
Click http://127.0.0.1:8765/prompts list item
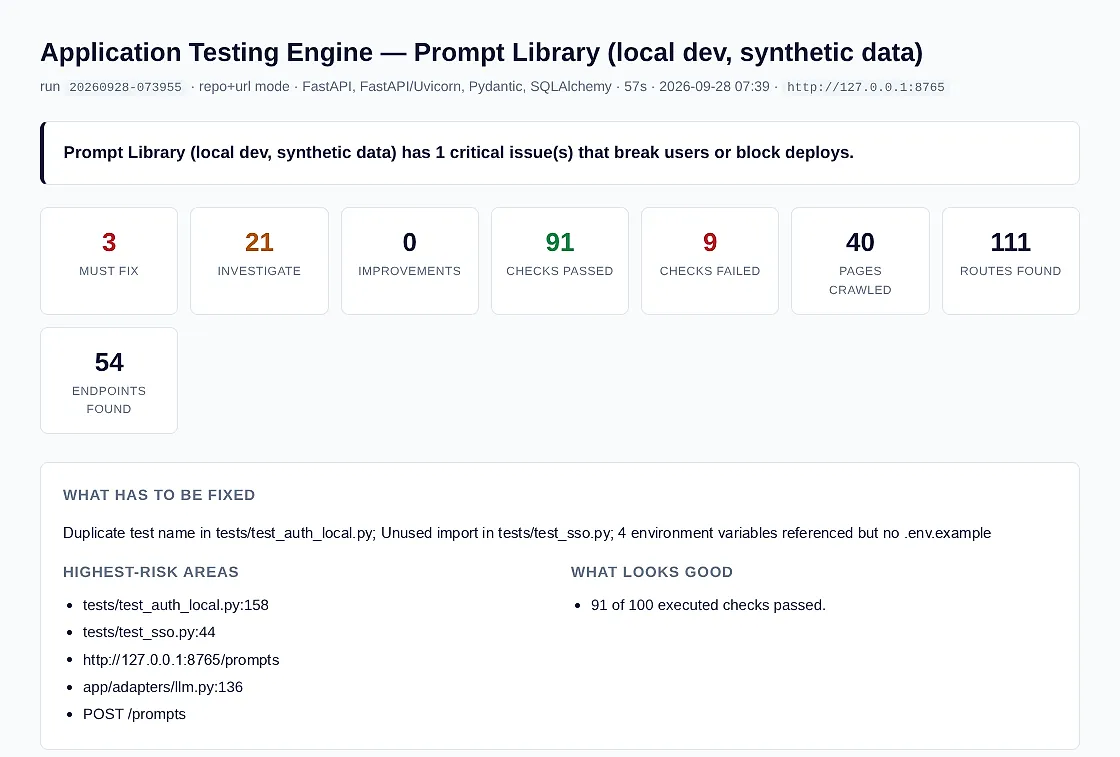(181, 660)
